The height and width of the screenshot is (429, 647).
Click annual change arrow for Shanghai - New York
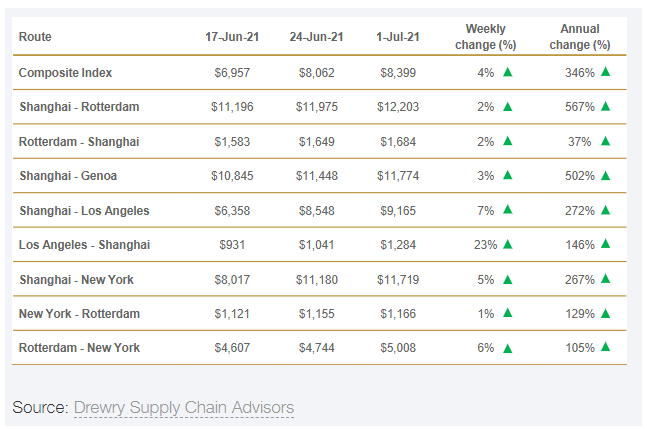[605, 279]
